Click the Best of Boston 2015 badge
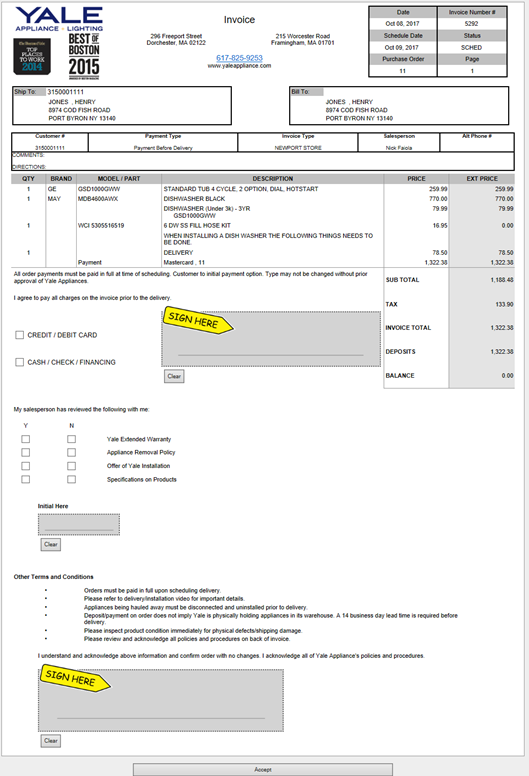The image size is (529, 776). click(x=84, y=56)
